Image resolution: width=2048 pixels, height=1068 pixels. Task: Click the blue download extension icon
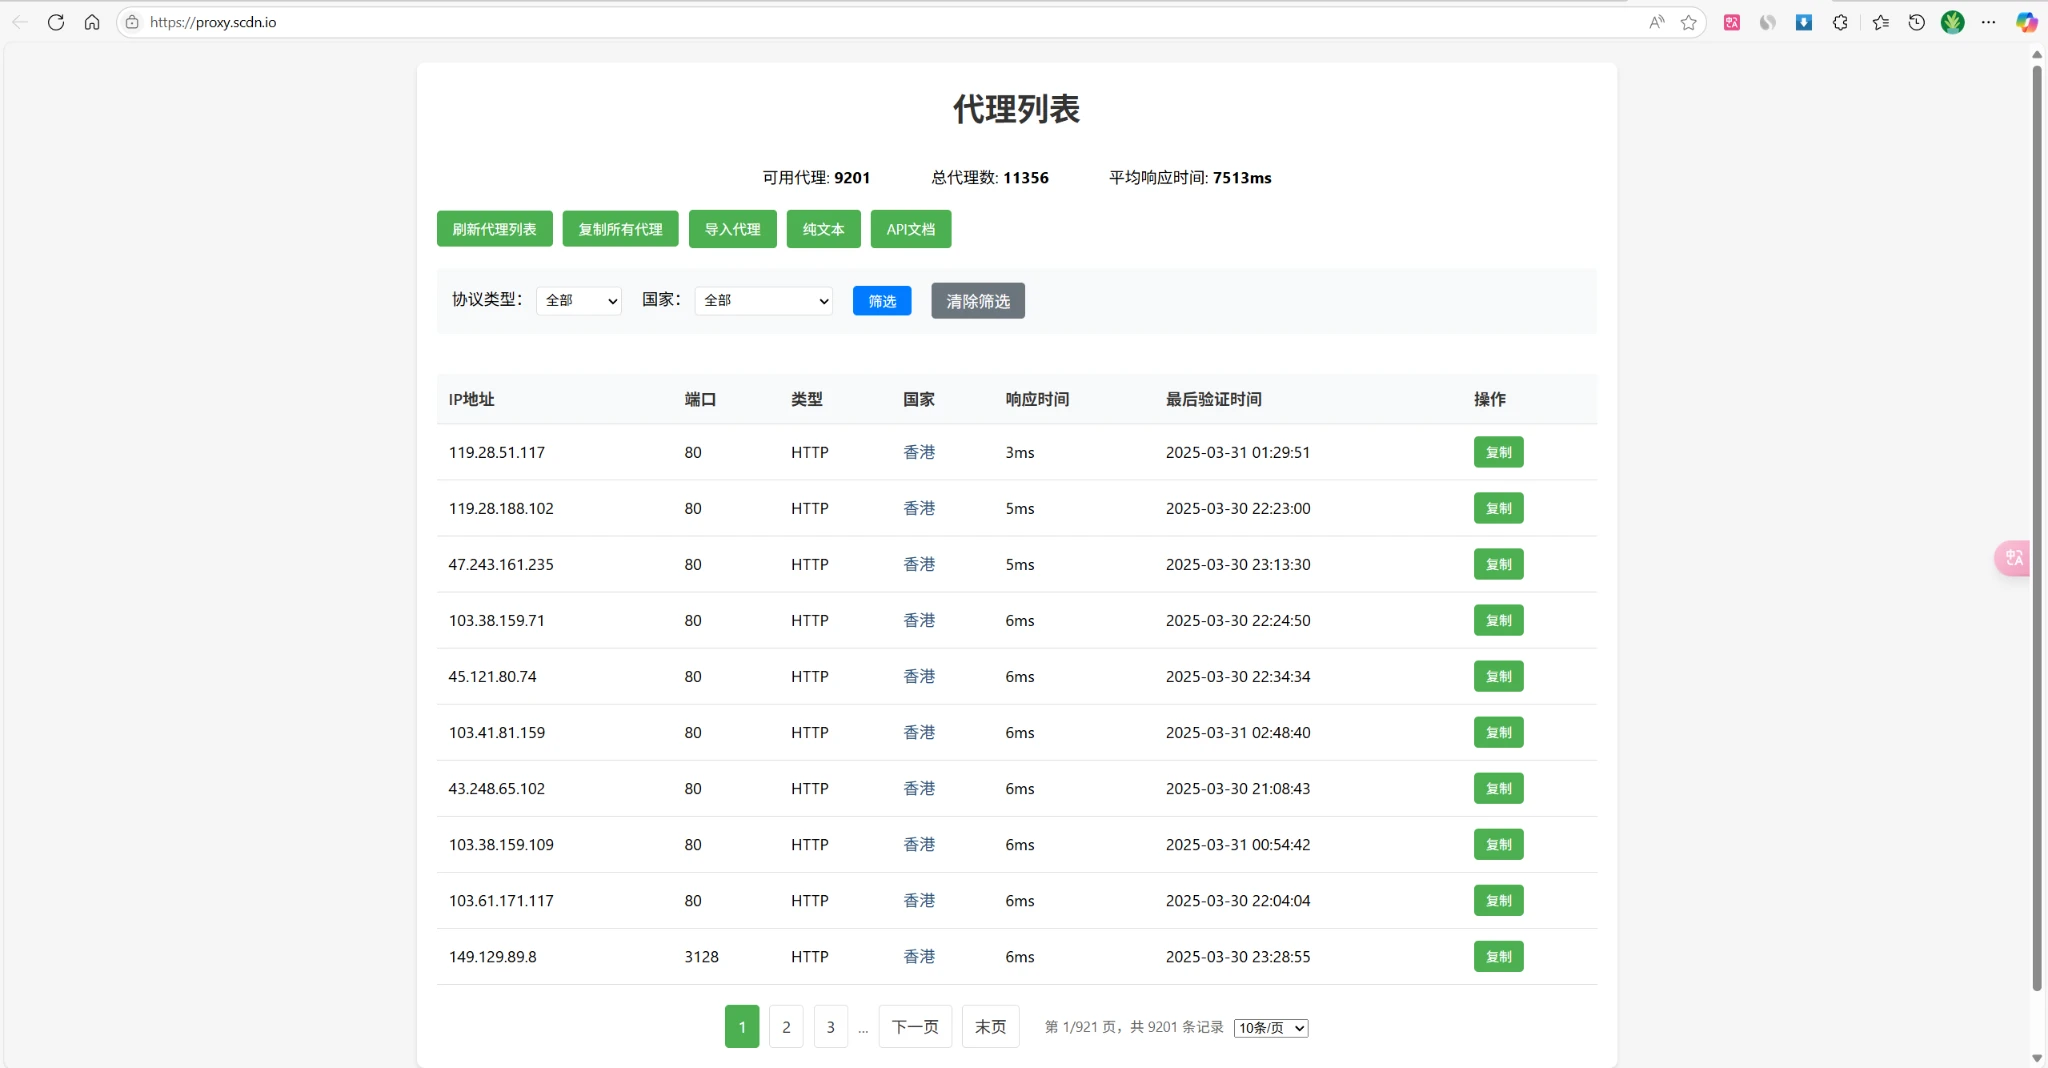(1804, 22)
